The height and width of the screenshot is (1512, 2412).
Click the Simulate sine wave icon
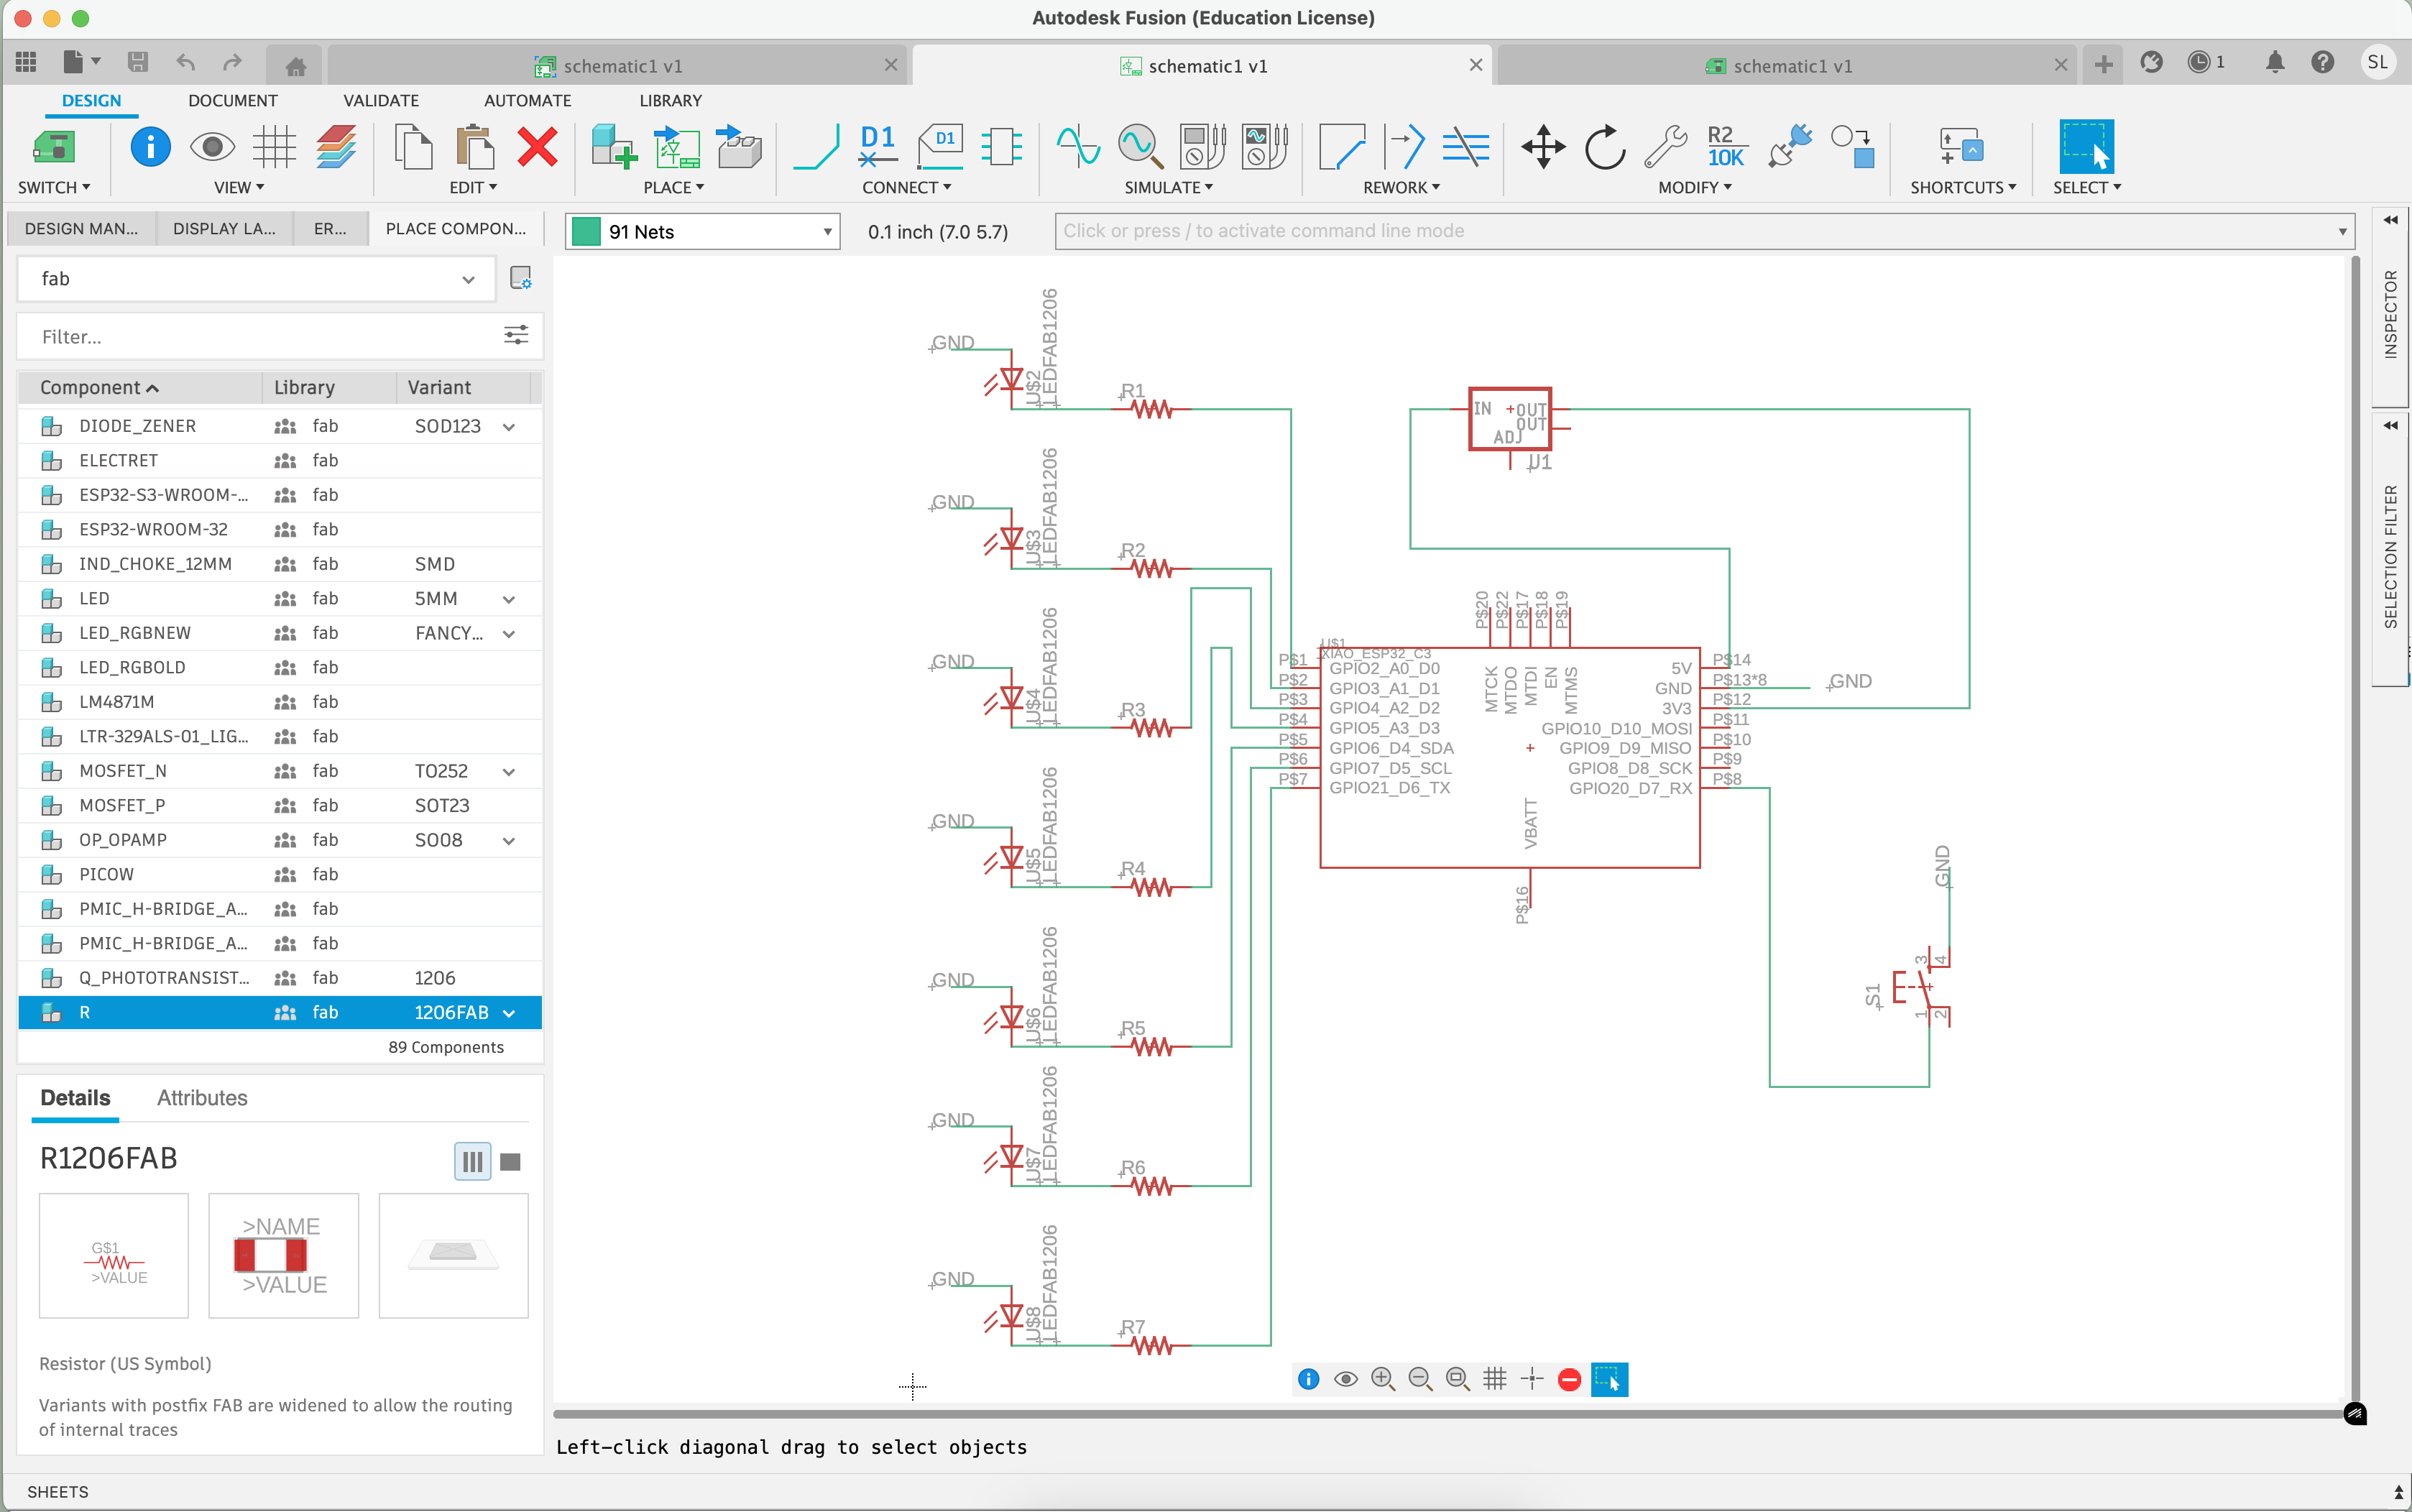(1078, 147)
